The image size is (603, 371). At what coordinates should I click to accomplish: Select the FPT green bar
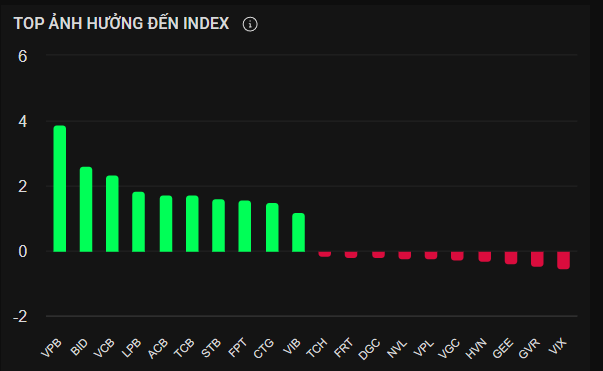245,226
